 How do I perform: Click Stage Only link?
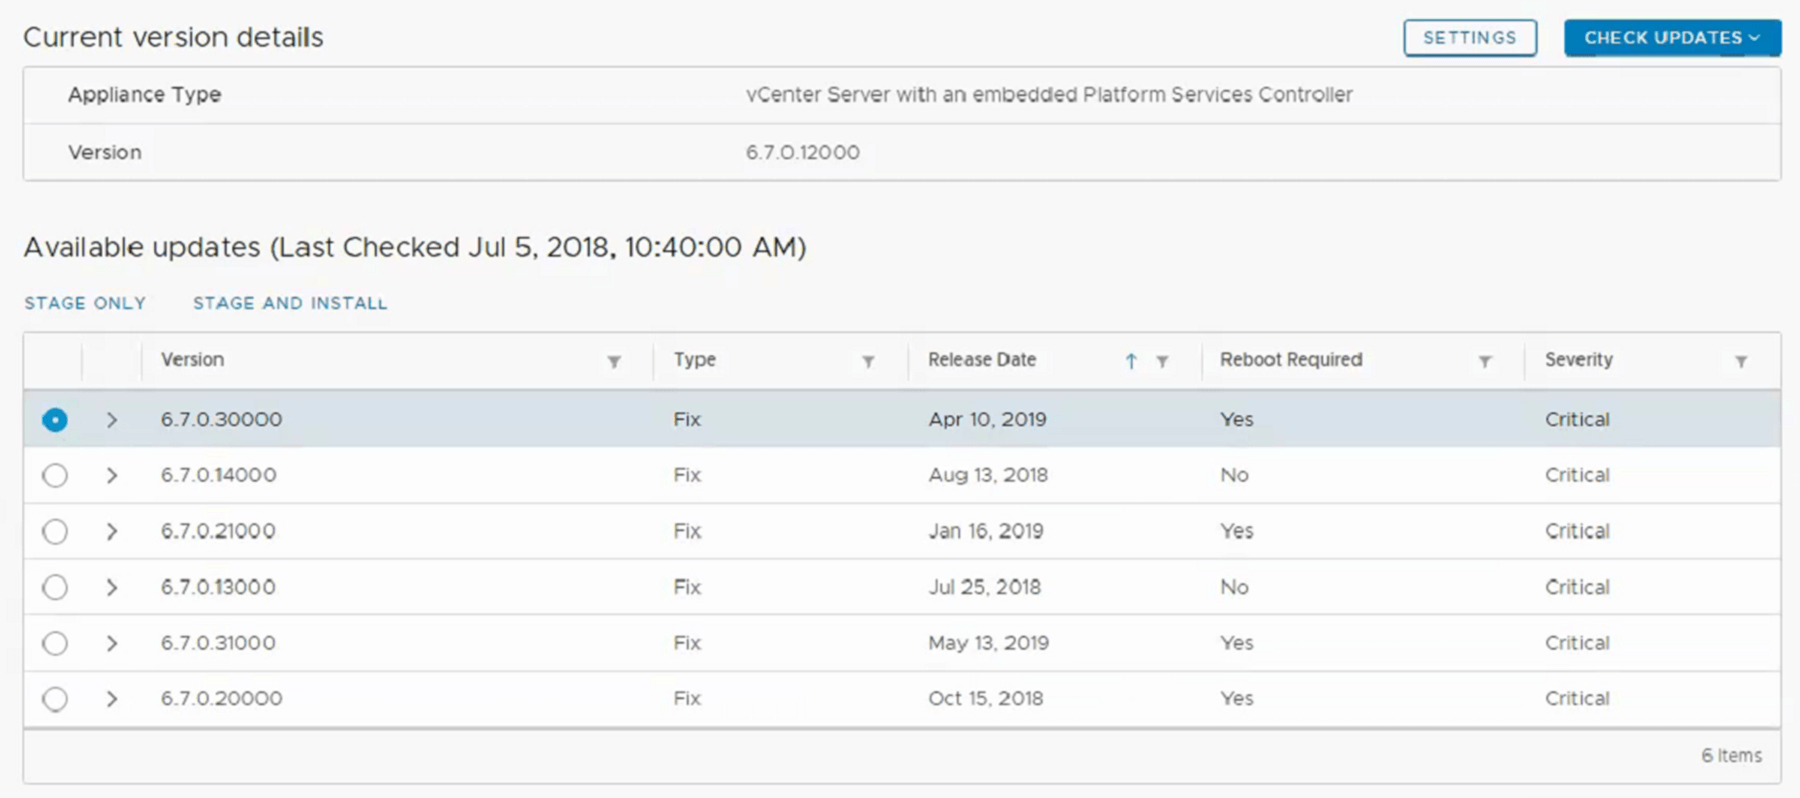(x=85, y=303)
